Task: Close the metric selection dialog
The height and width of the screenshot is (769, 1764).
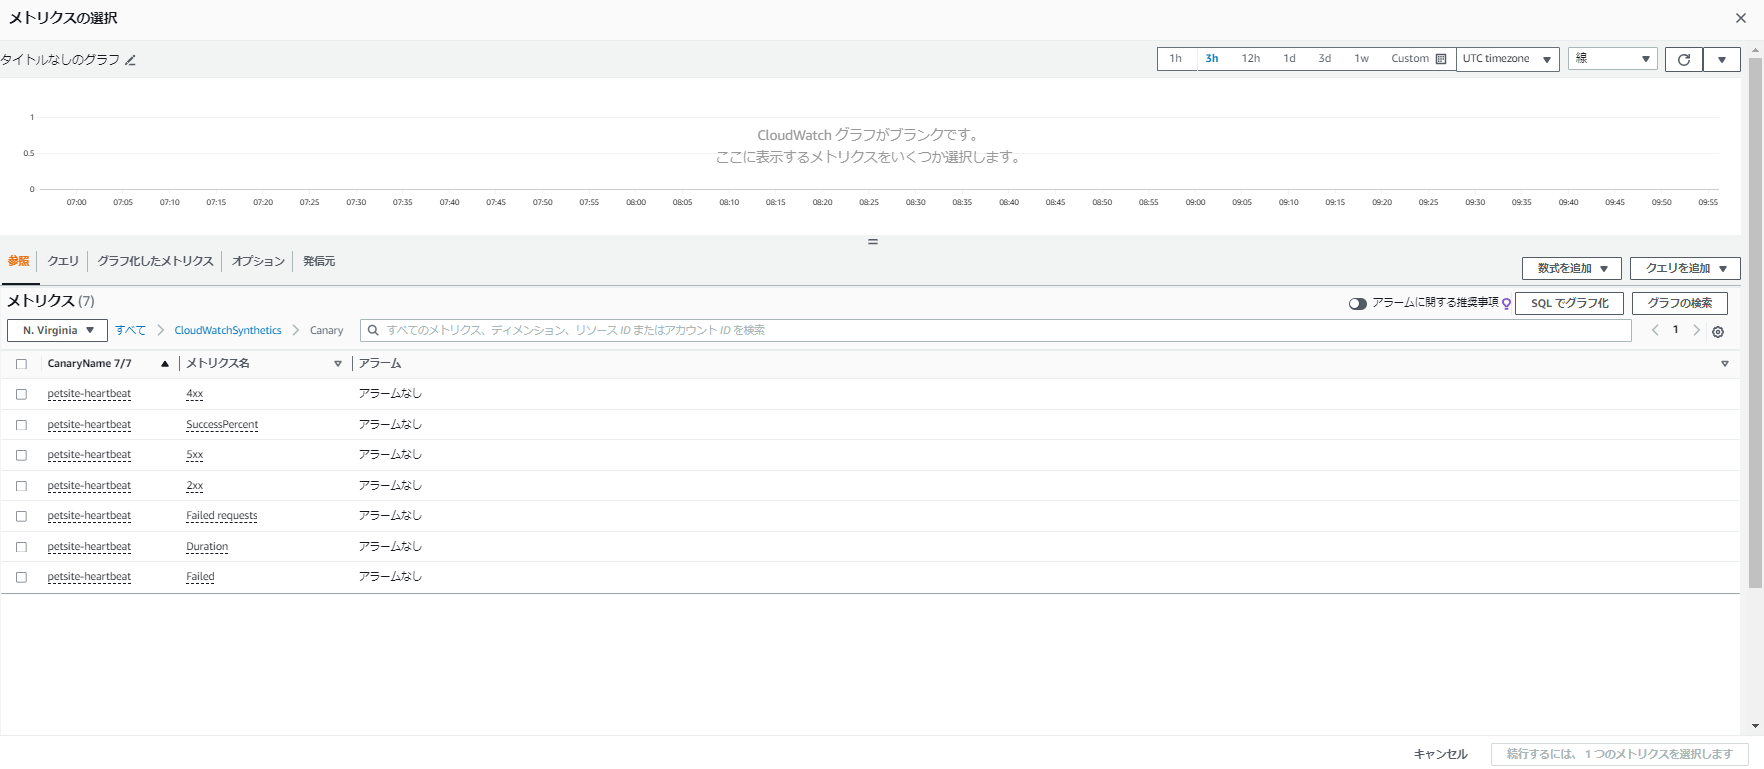Action: [x=1741, y=18]
